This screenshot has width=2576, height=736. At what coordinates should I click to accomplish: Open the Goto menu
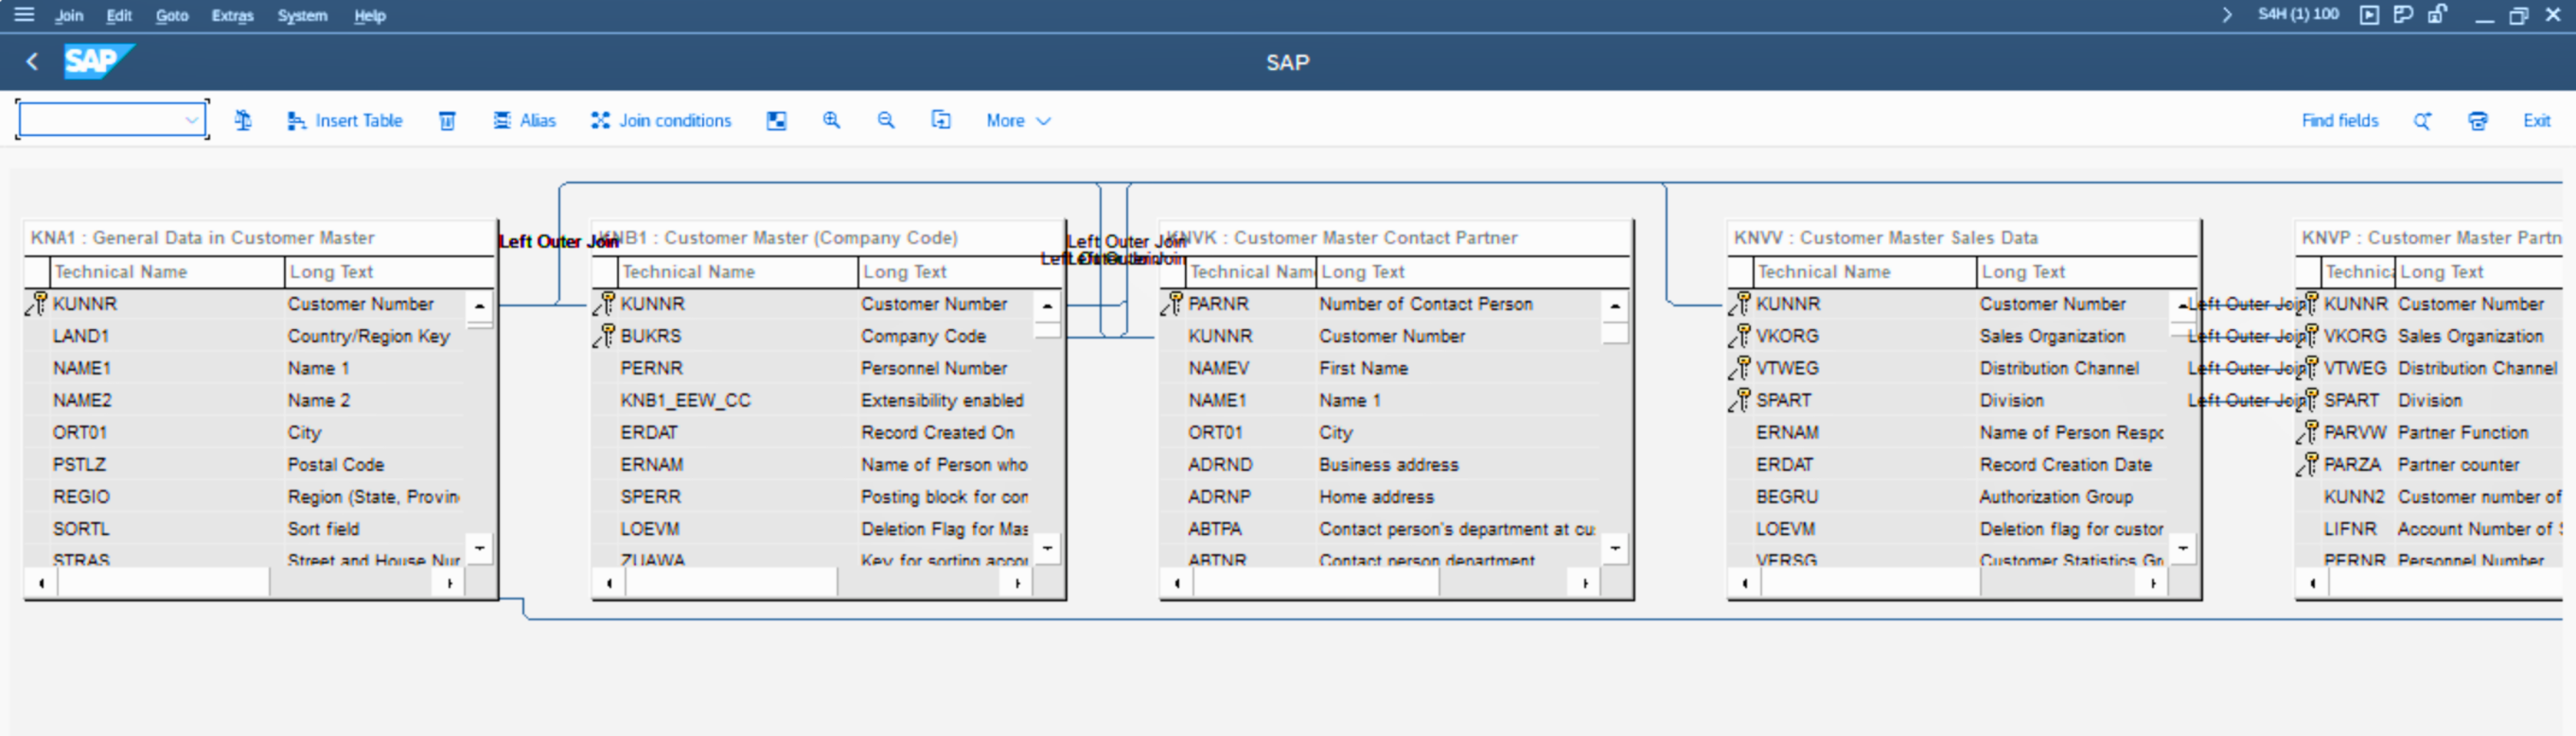click(171, 15)
